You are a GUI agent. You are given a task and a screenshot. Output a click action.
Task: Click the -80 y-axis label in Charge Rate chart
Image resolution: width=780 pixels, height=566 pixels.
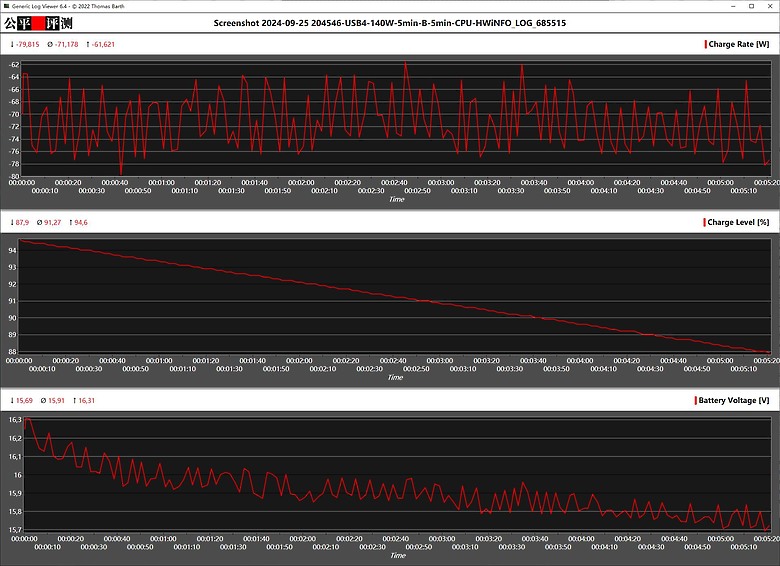click(14, 176)
